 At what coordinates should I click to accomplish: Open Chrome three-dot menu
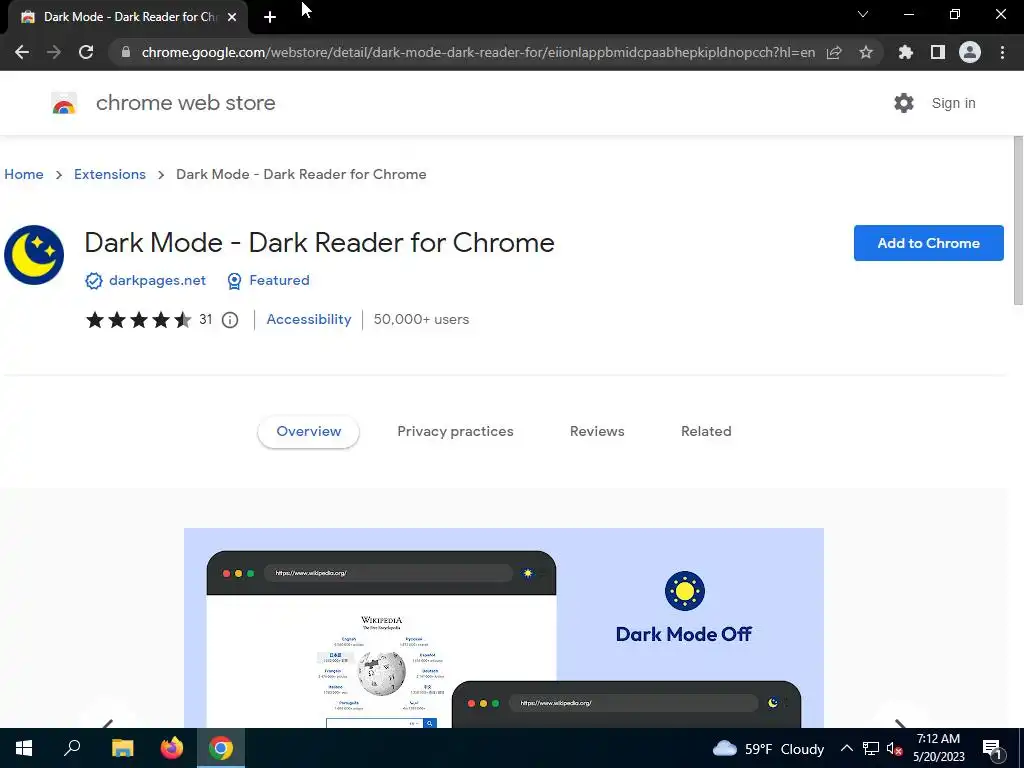click(1002, 52)
